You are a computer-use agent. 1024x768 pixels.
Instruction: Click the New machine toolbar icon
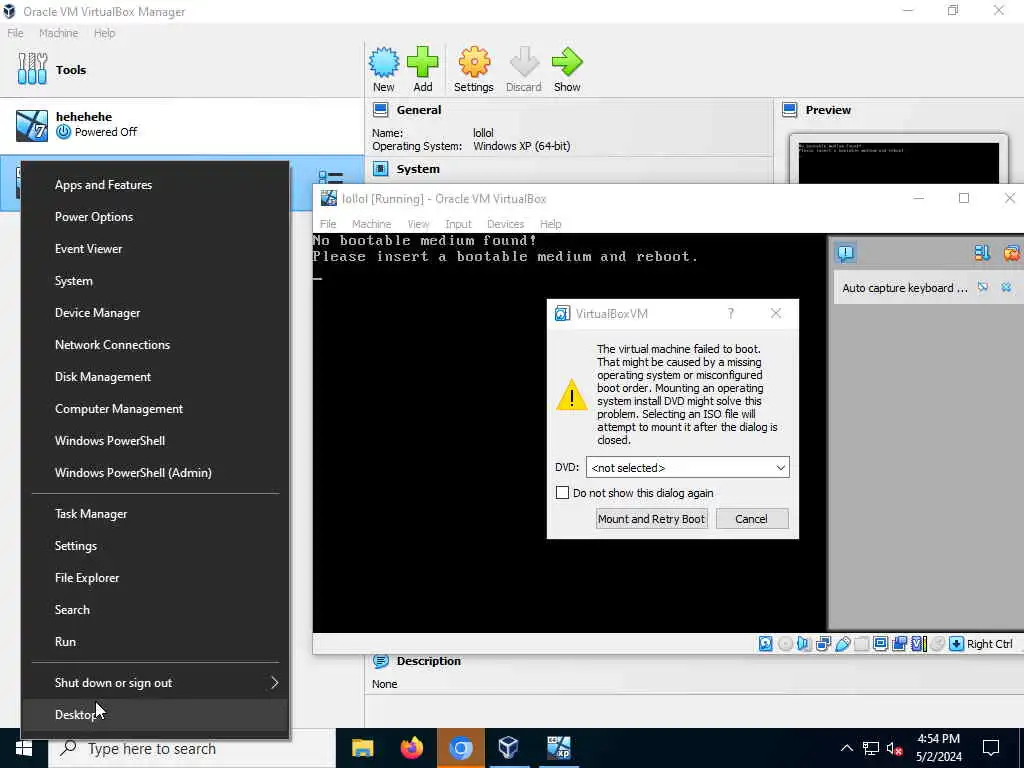click(383, 69)
